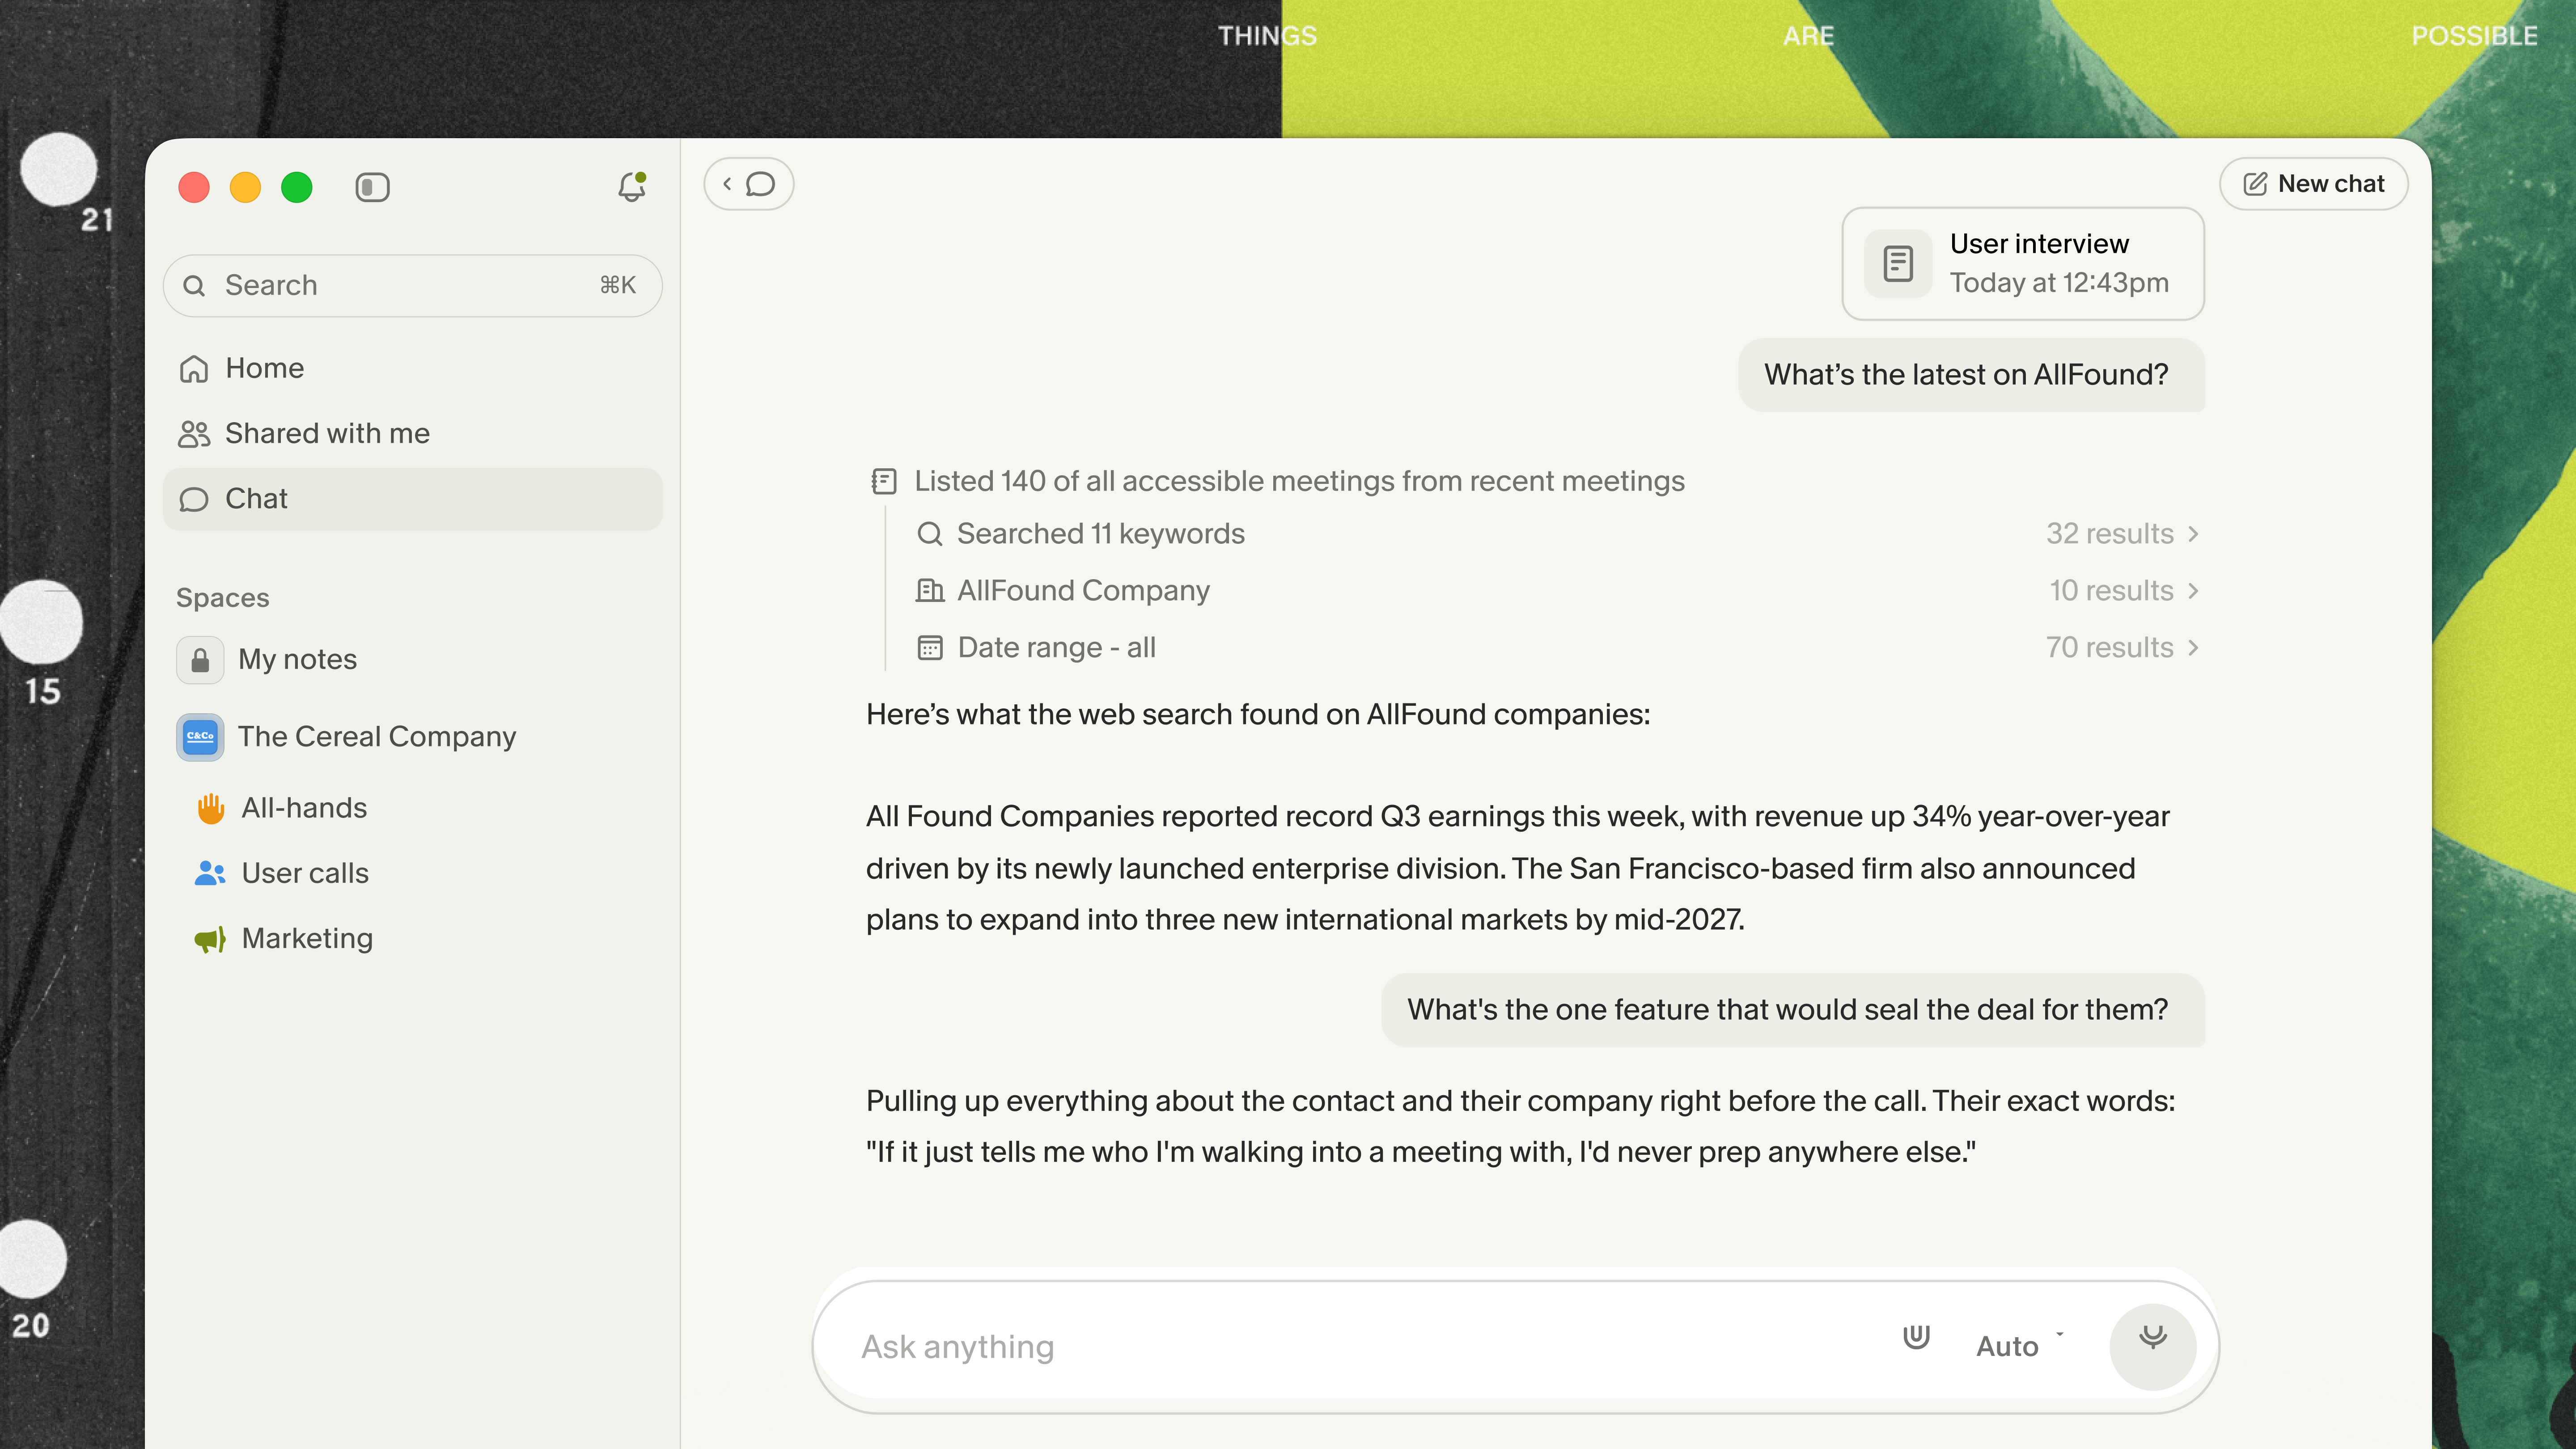Open My notes private space
Screen dimensions: 2576x1449
(296, 660)
